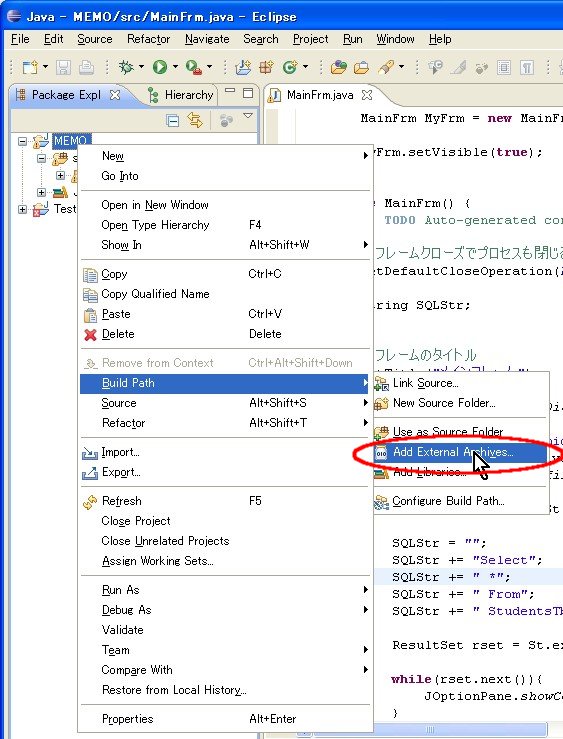The height and width of the screenshot is (739, 563).
Task: Click the Toggle Mark Occurrences icon
Action: pyautogui.click(x=458, y=67)
